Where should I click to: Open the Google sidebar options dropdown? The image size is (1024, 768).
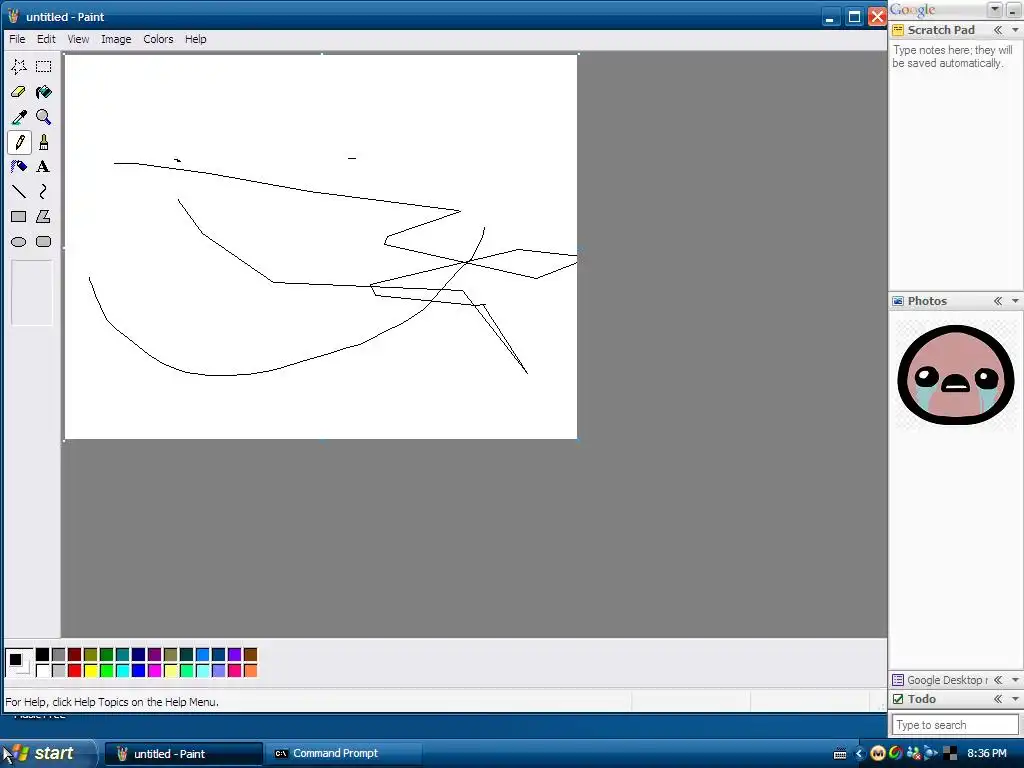tap(995, 9)
